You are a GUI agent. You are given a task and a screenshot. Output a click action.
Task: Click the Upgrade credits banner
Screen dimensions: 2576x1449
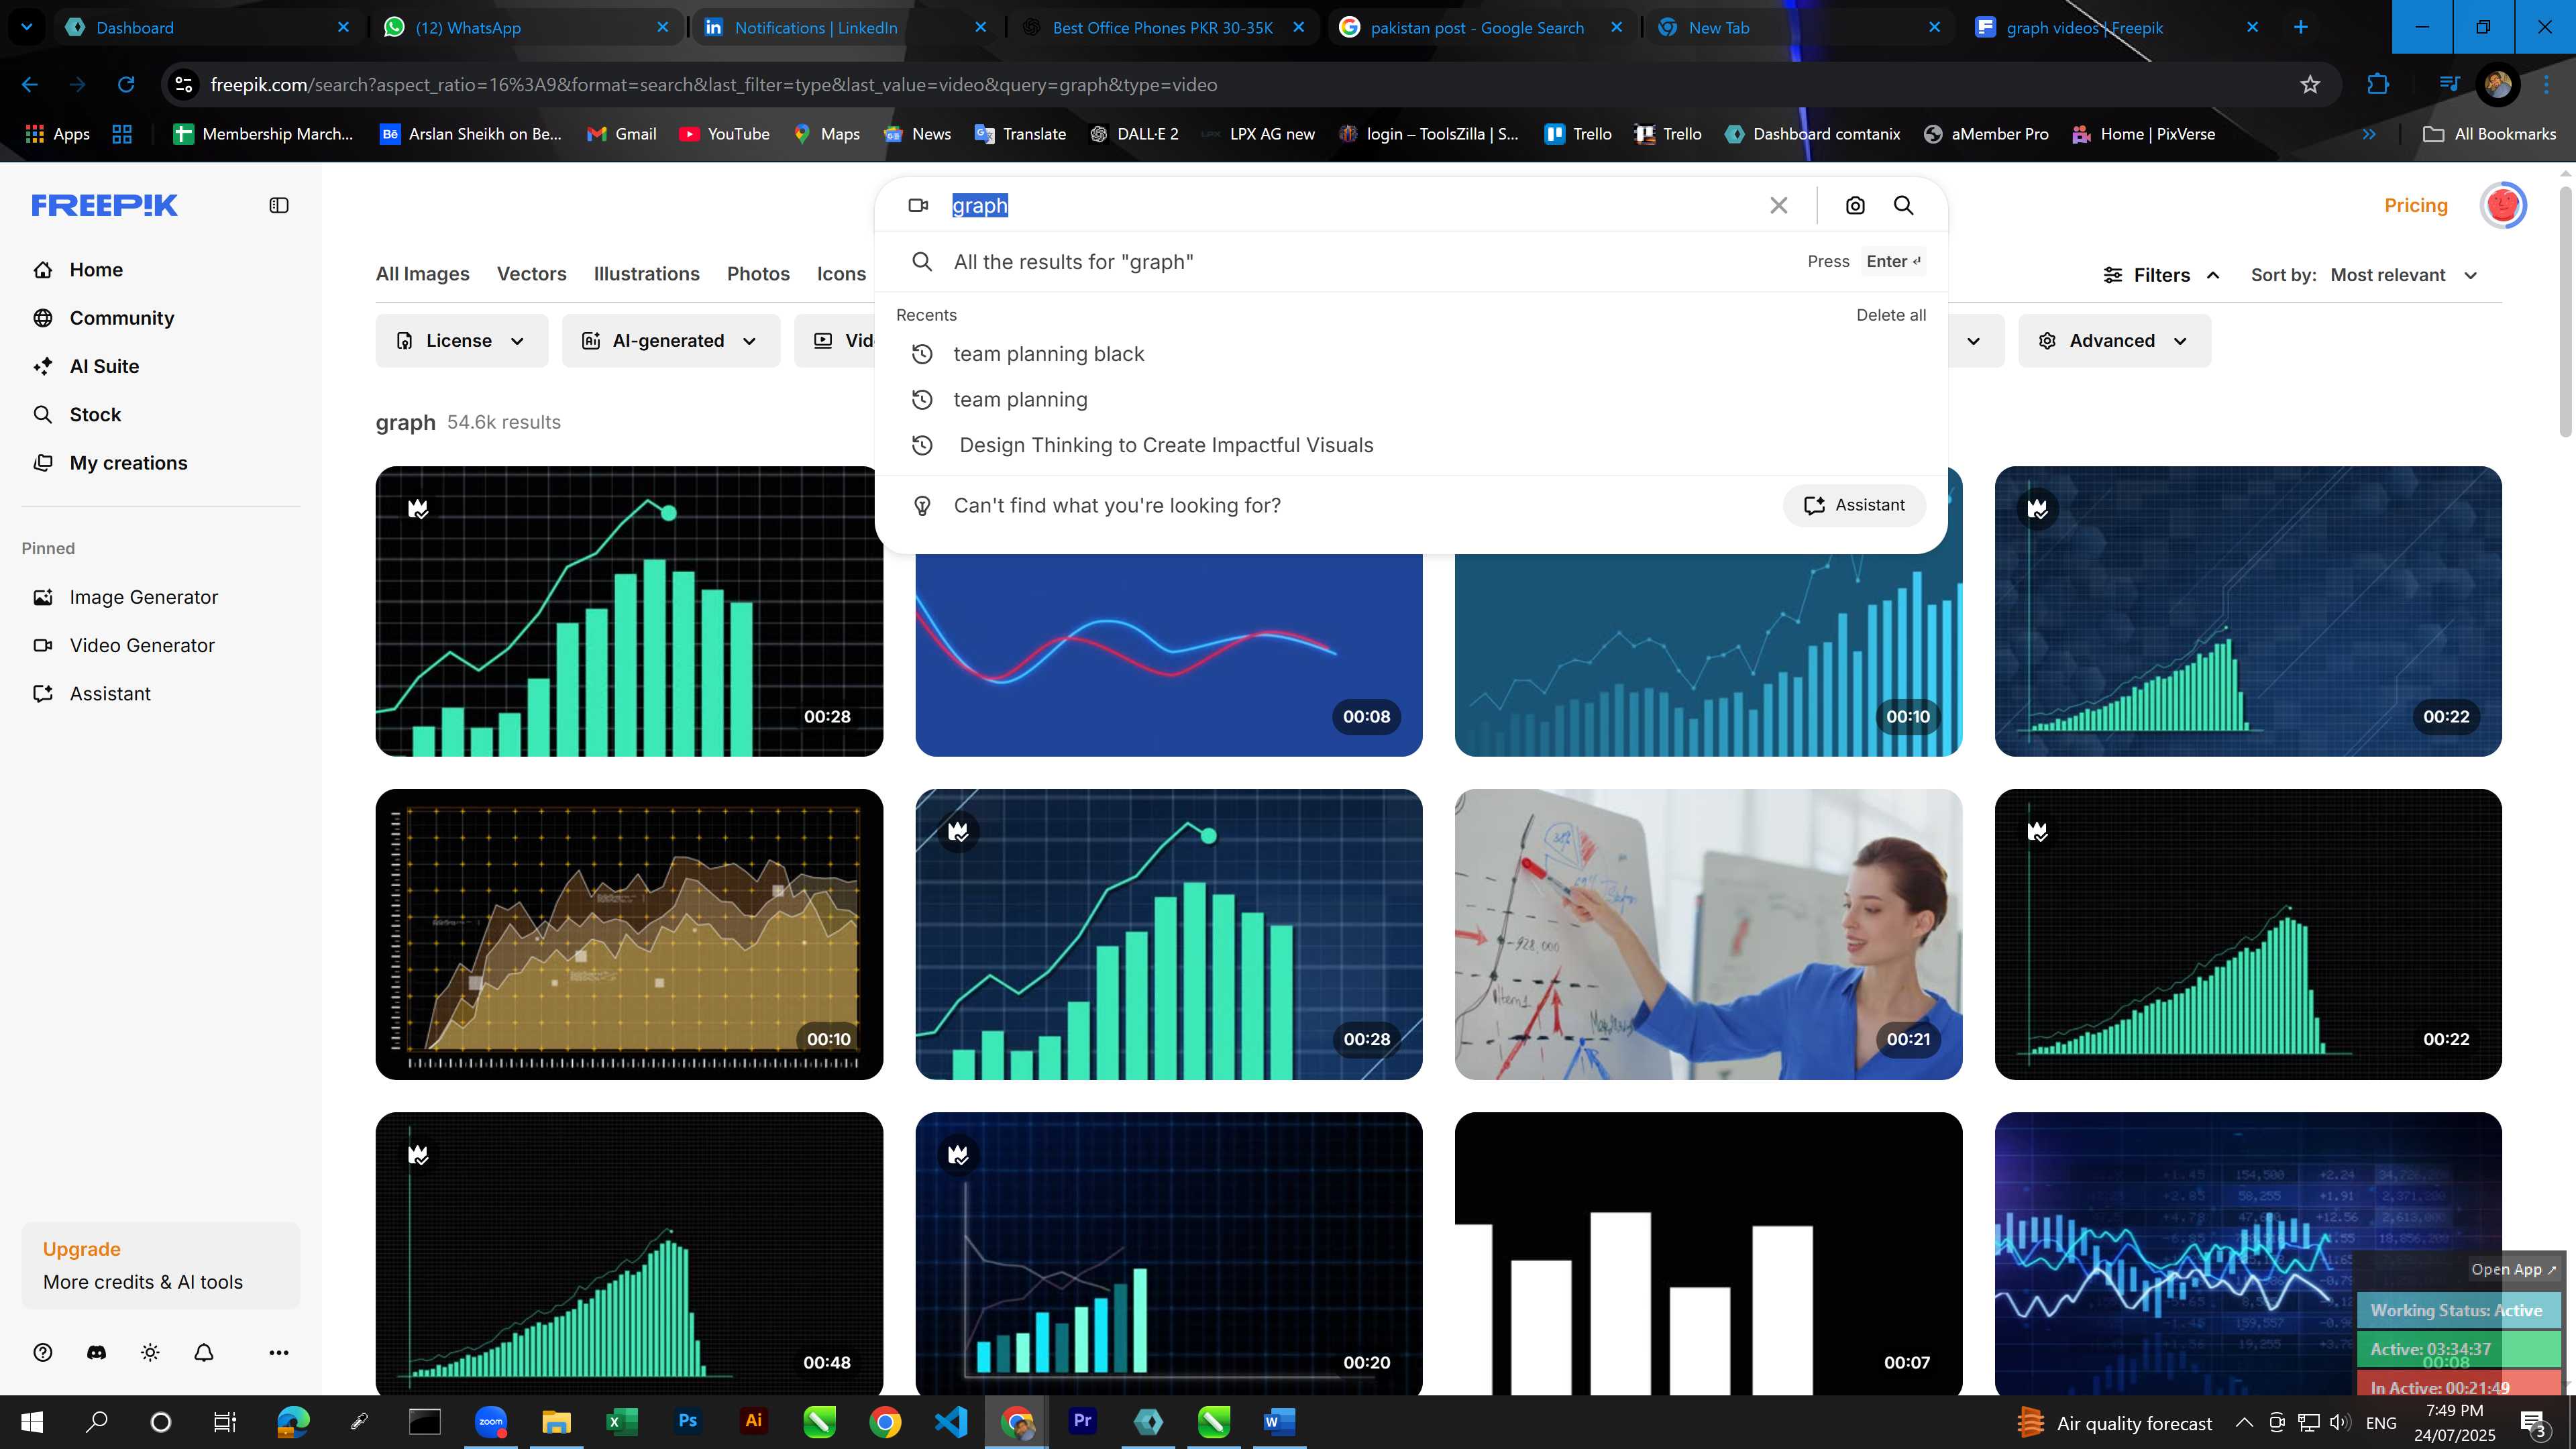click(160, 1265)
